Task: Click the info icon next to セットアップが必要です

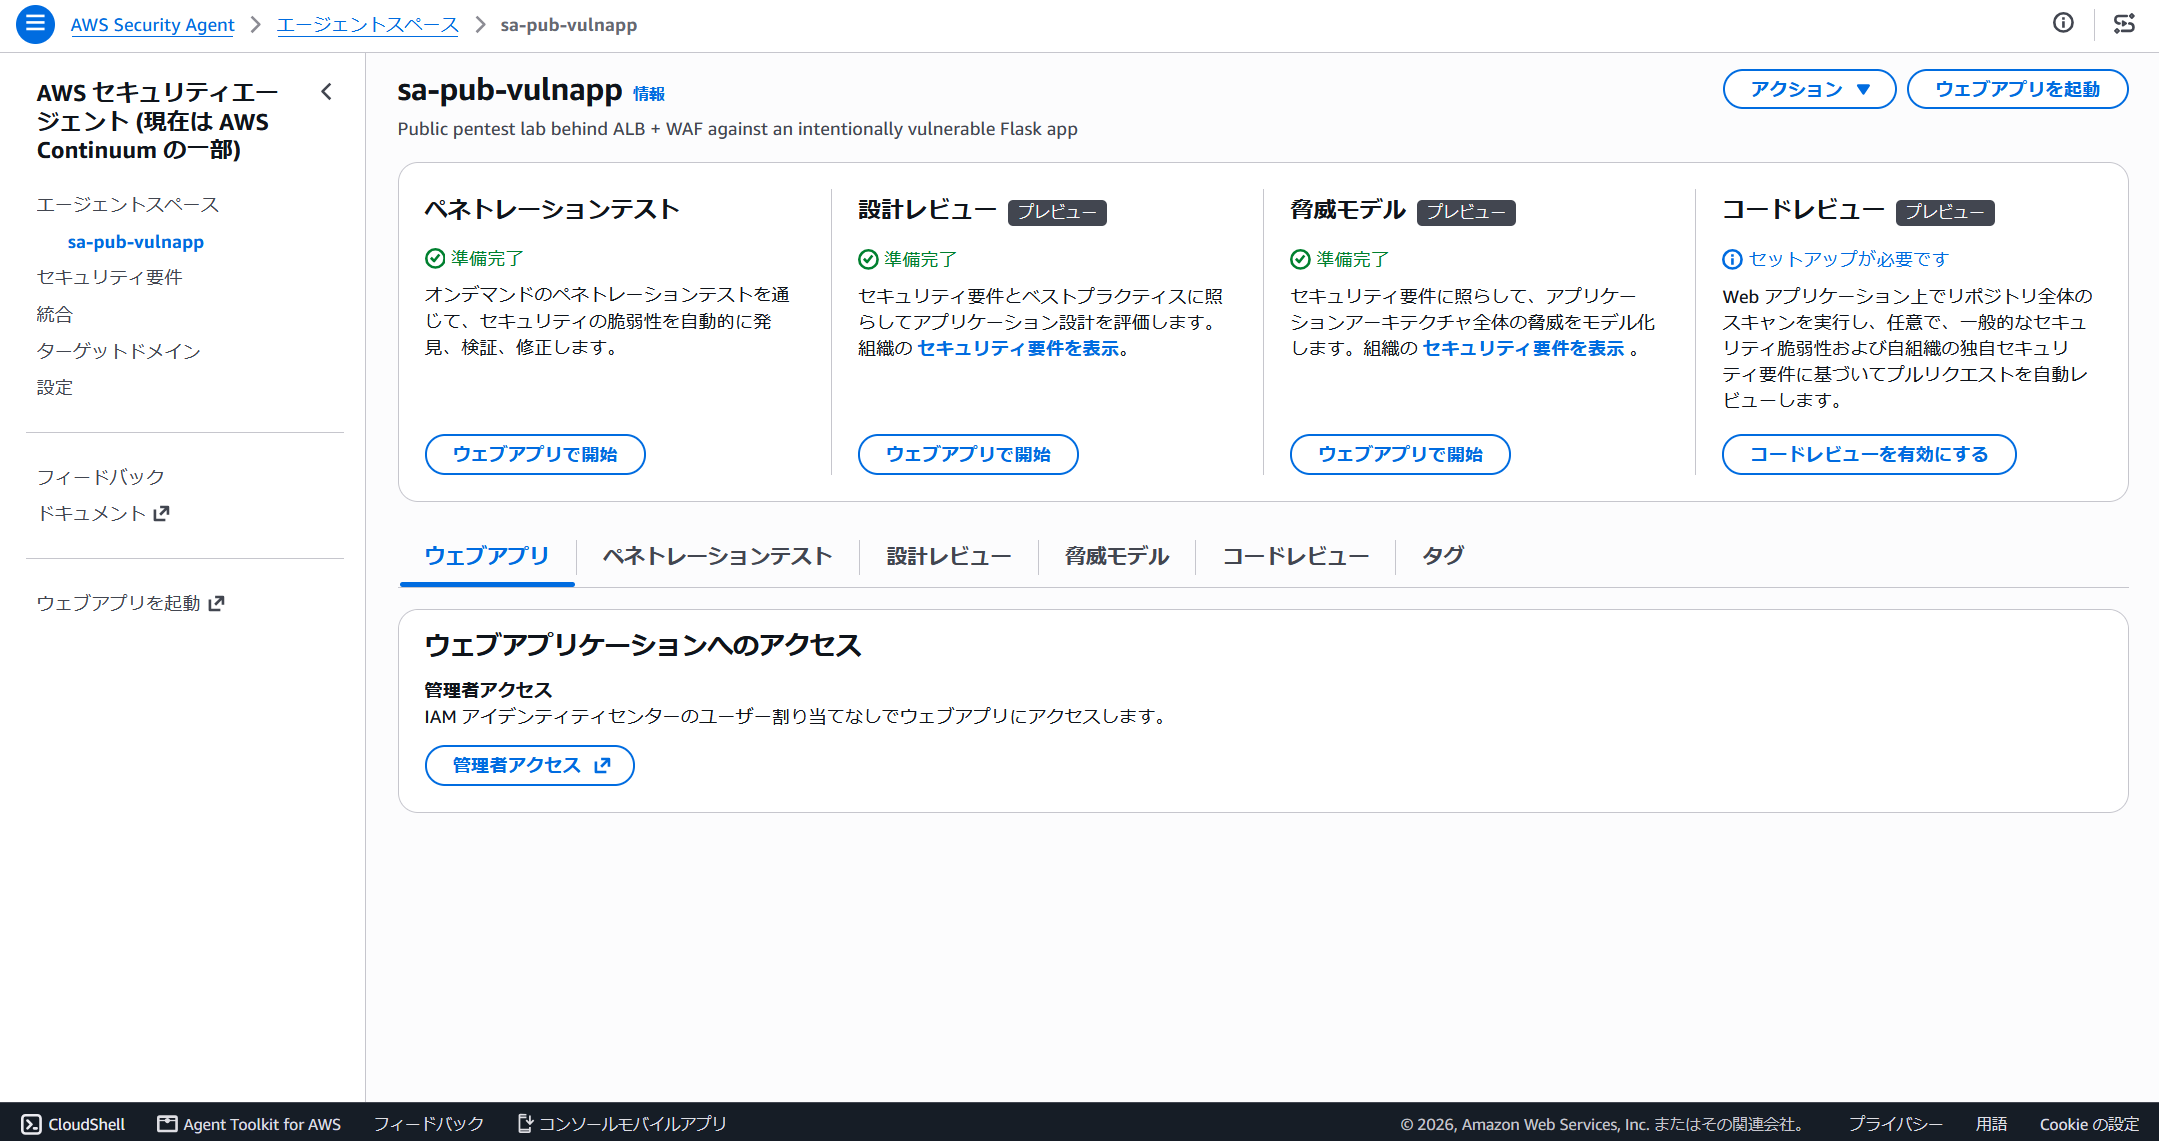Action: pos(1732,260)
